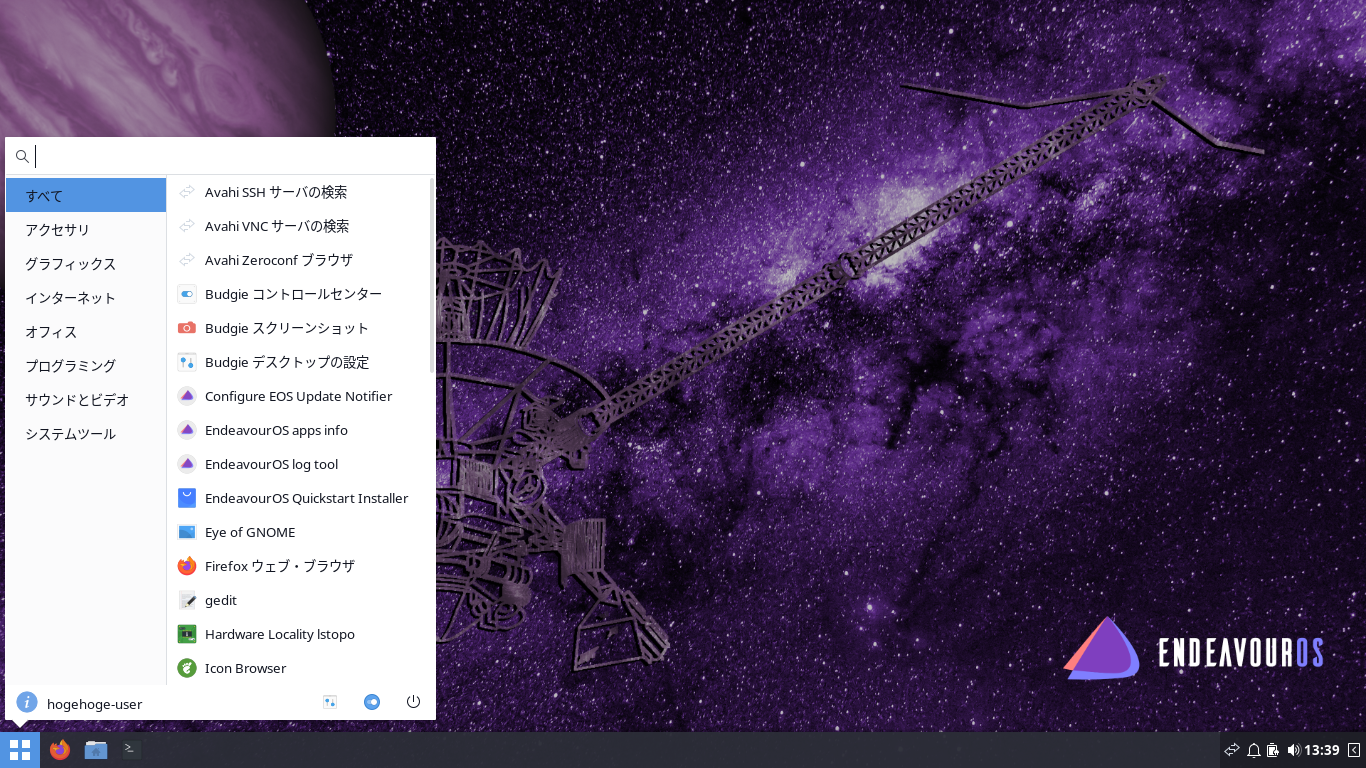
Task: Launch Avahi VNC サーバの検索 icon
Action: pos(187,226)
